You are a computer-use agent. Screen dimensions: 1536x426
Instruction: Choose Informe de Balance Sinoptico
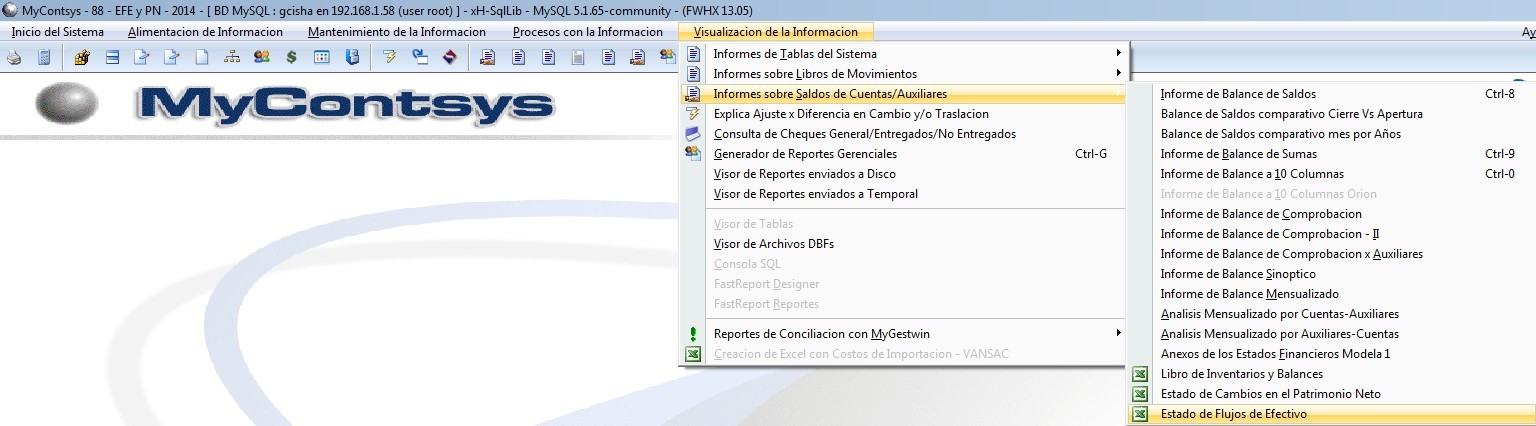1332,274
